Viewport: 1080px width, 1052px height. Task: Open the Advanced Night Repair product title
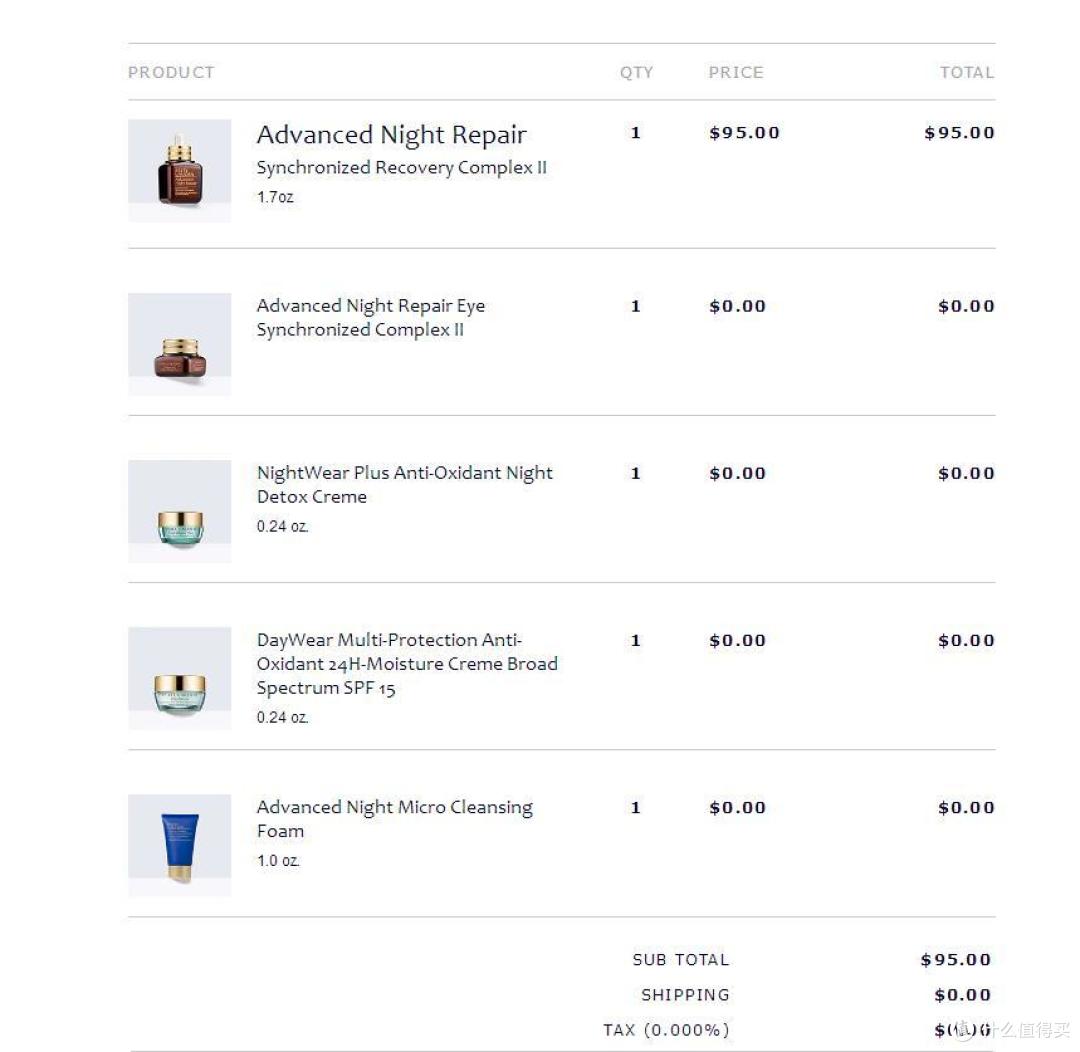coord(391,135)
